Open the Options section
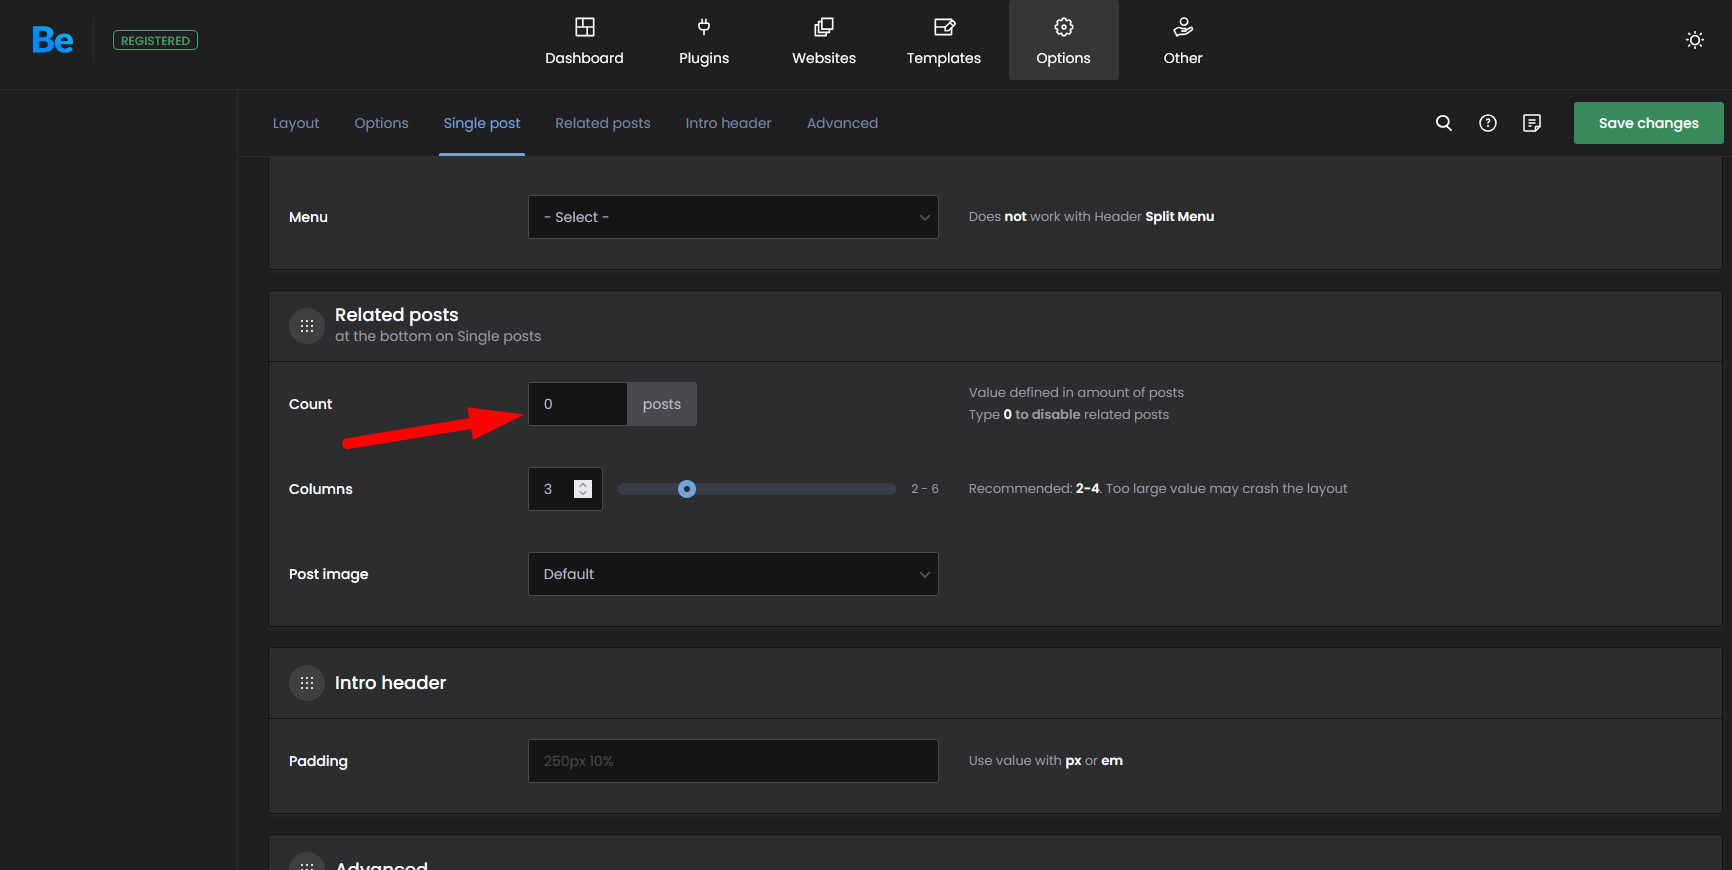Screen dimensions: 1732x870 point(1064,41)
